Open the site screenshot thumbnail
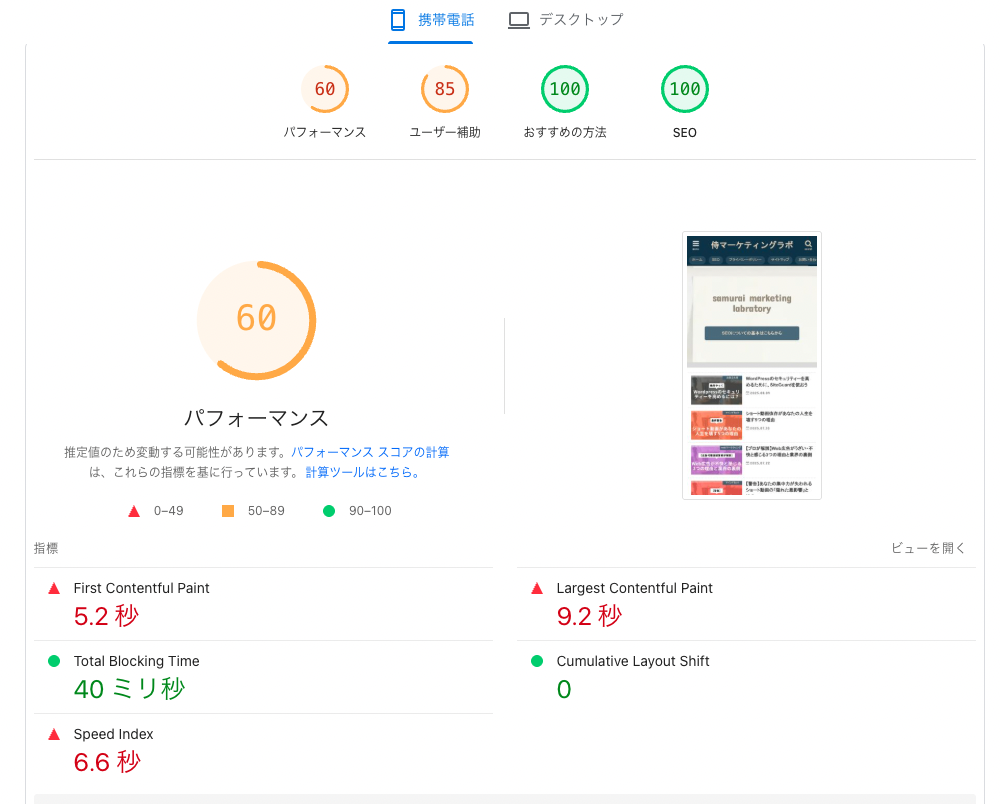Image resolution: width=1000 pixels, height=804 pixels. point(752,365)
